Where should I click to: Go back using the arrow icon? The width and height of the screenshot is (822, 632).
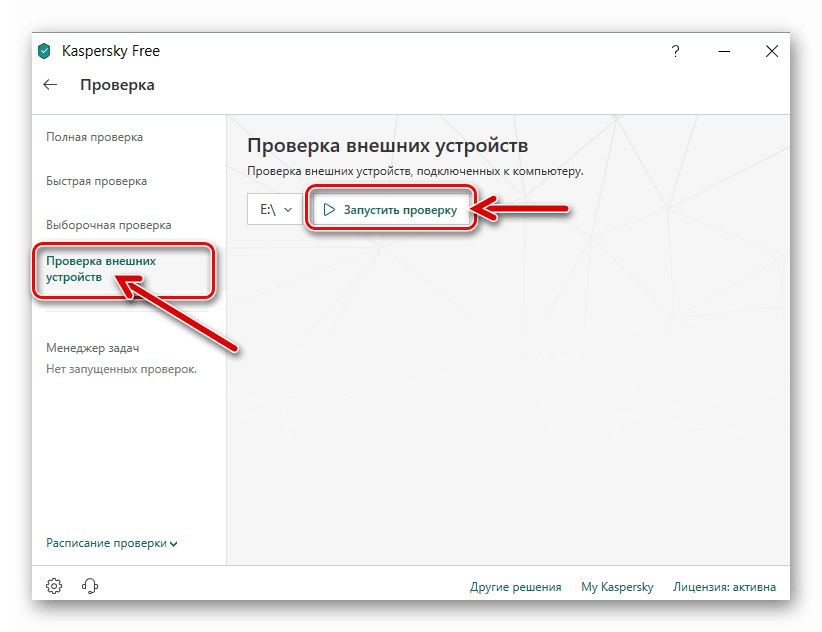pyautogui.click(x=50, y=85)
